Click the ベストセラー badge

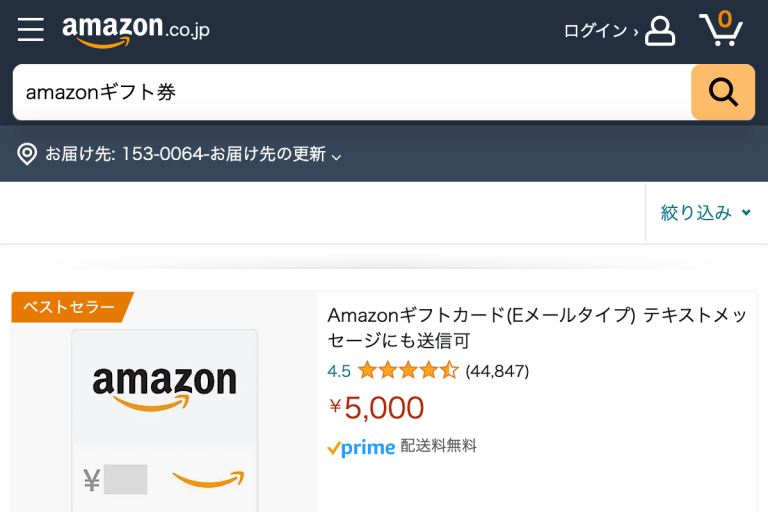pyautogui.click(x=68, y=307)
